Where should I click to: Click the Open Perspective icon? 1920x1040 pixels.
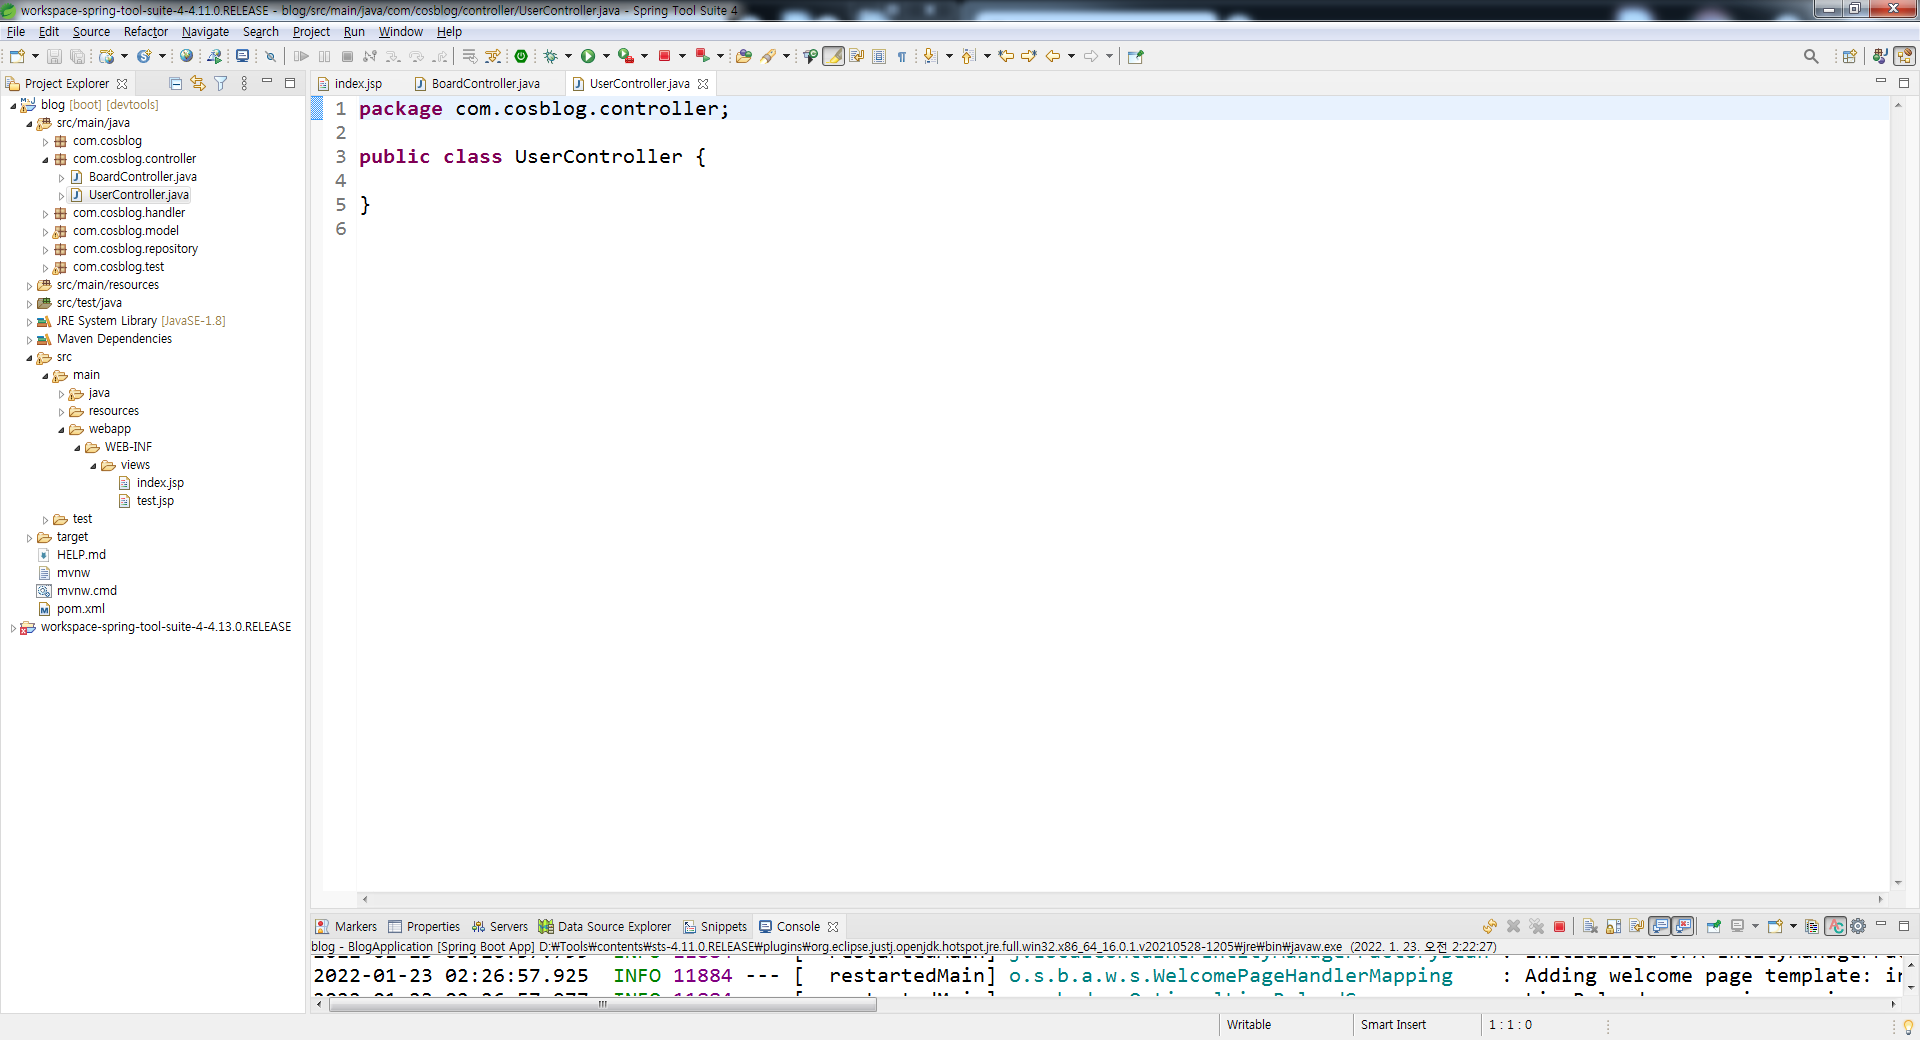[x=1849, y=56]
